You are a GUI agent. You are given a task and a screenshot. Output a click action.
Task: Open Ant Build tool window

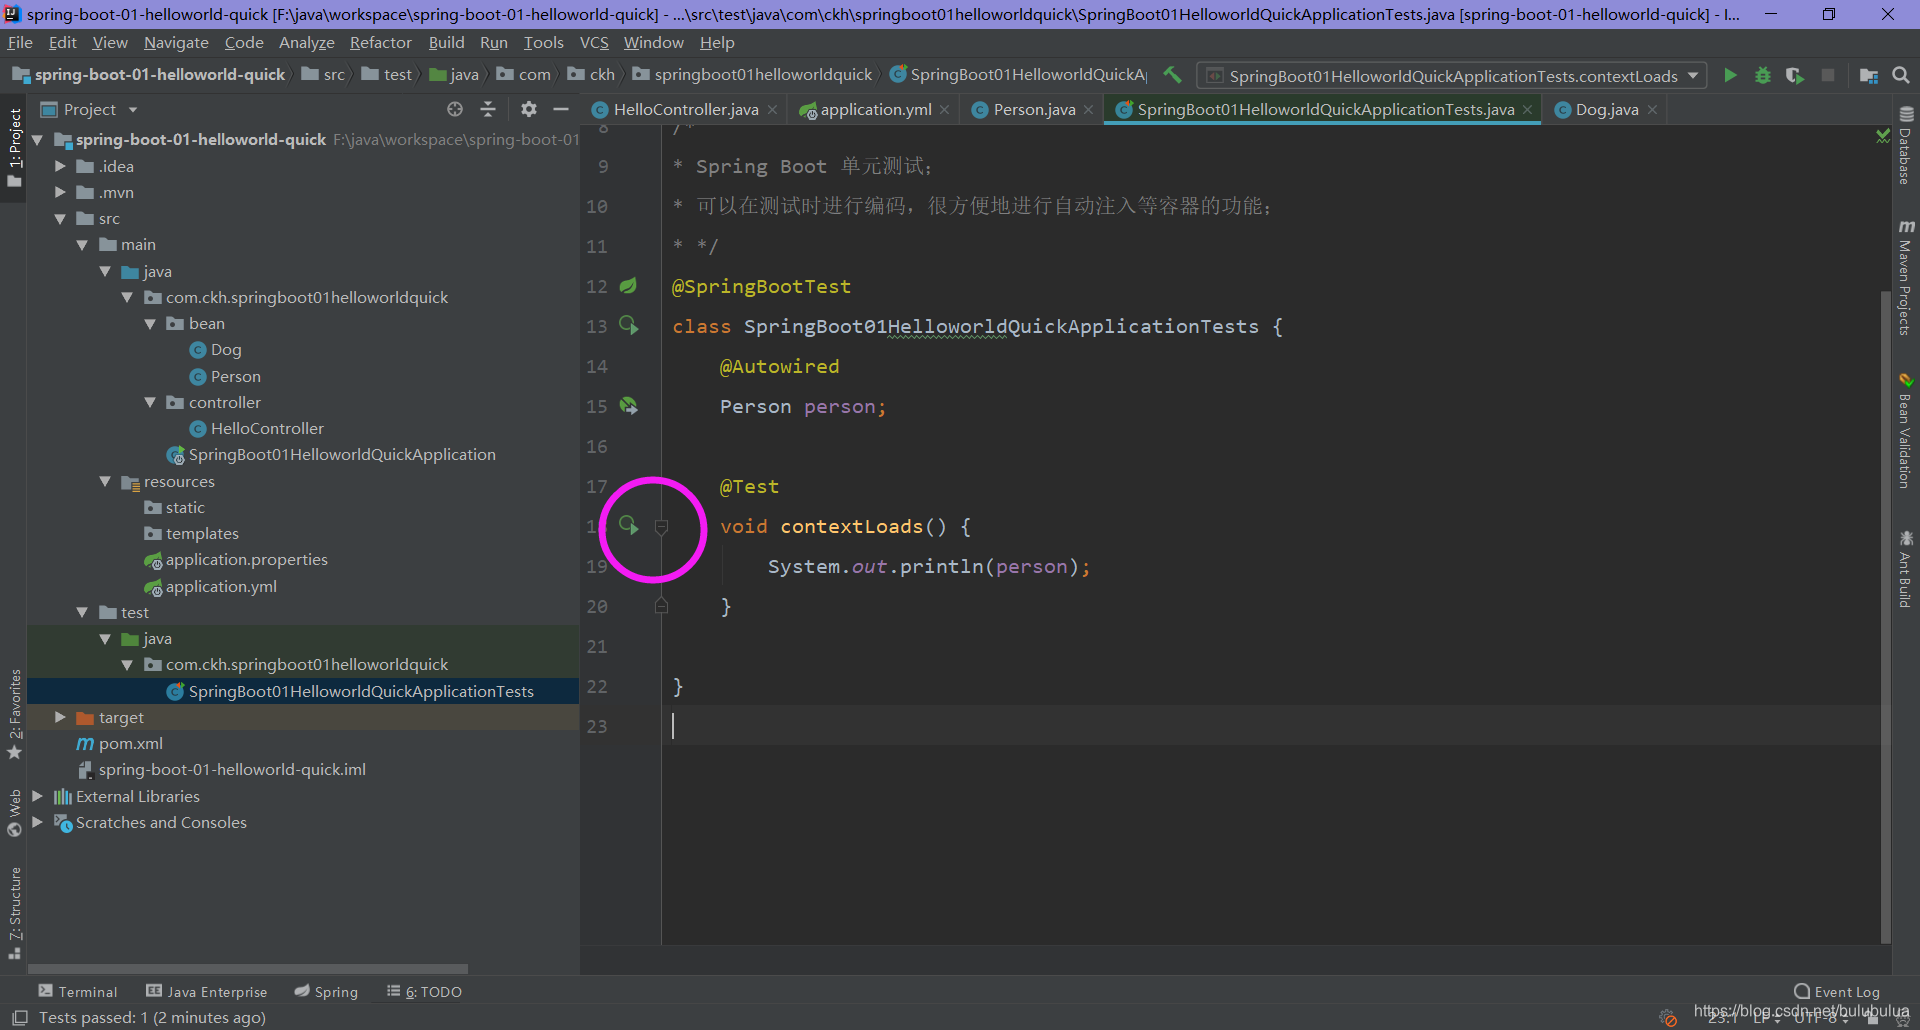point(1906,569)
